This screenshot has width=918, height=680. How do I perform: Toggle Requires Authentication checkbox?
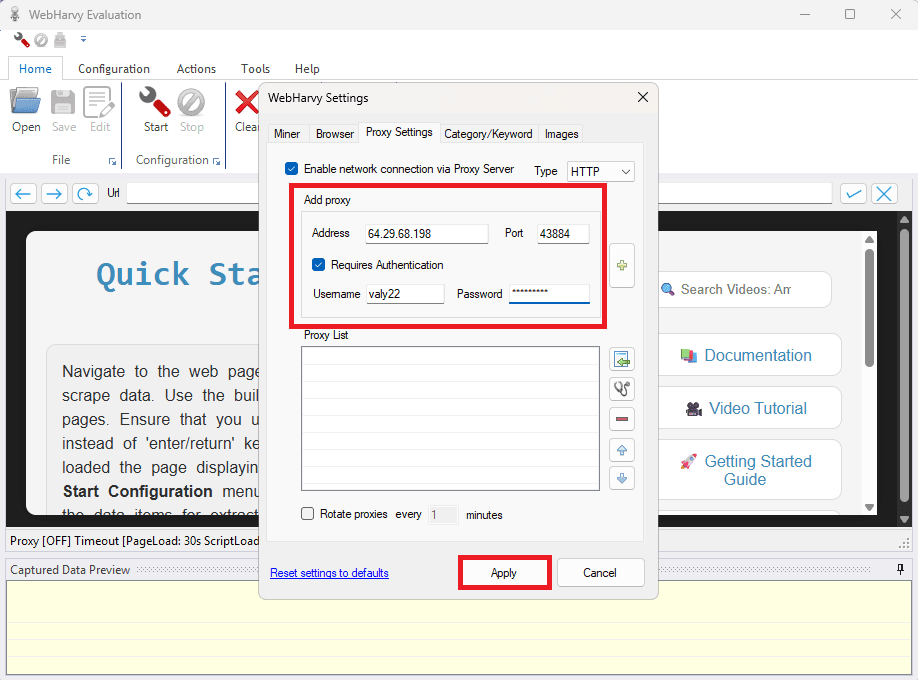tap(319, 265)
